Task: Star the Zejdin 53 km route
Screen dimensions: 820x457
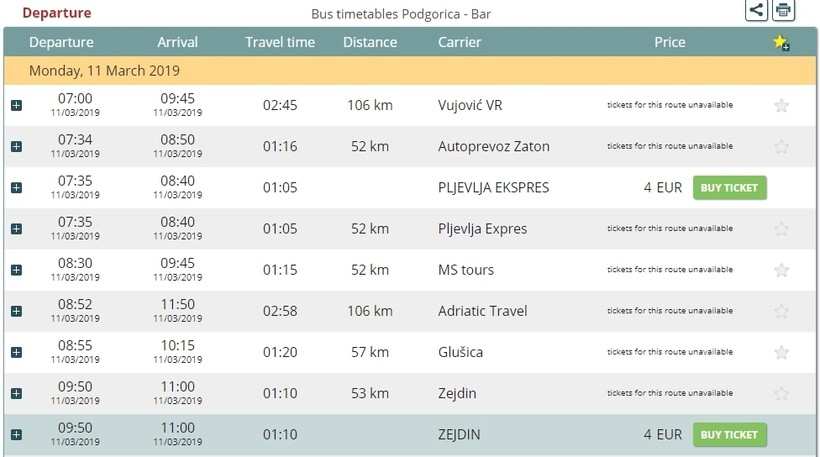Action: tap(781, 394)
